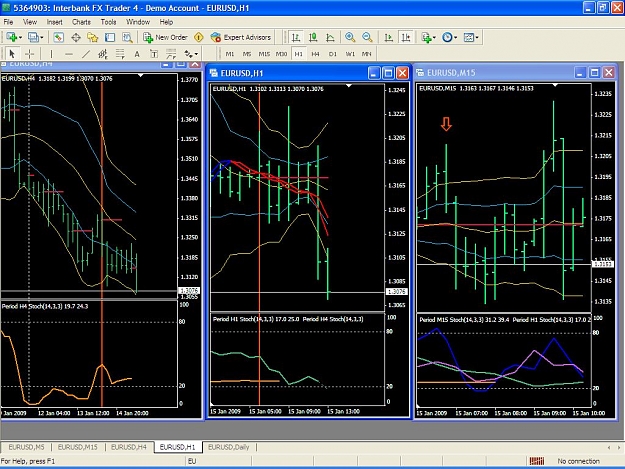
Task: Switch to the EURUSD,M5 tab
Action: [x=26, y=447]
